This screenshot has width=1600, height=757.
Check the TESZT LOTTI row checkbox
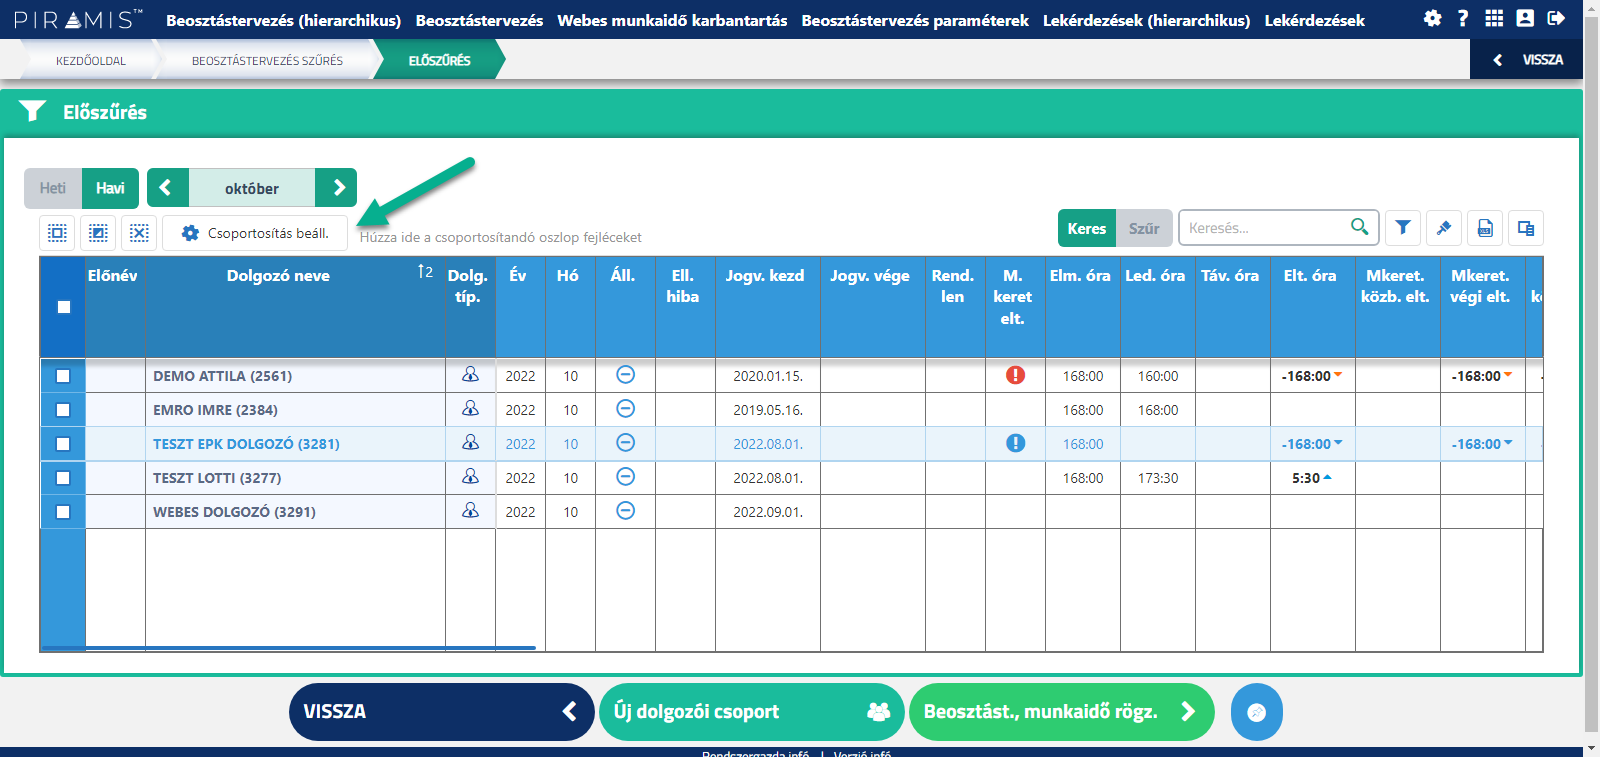click(x=63, y=478)
